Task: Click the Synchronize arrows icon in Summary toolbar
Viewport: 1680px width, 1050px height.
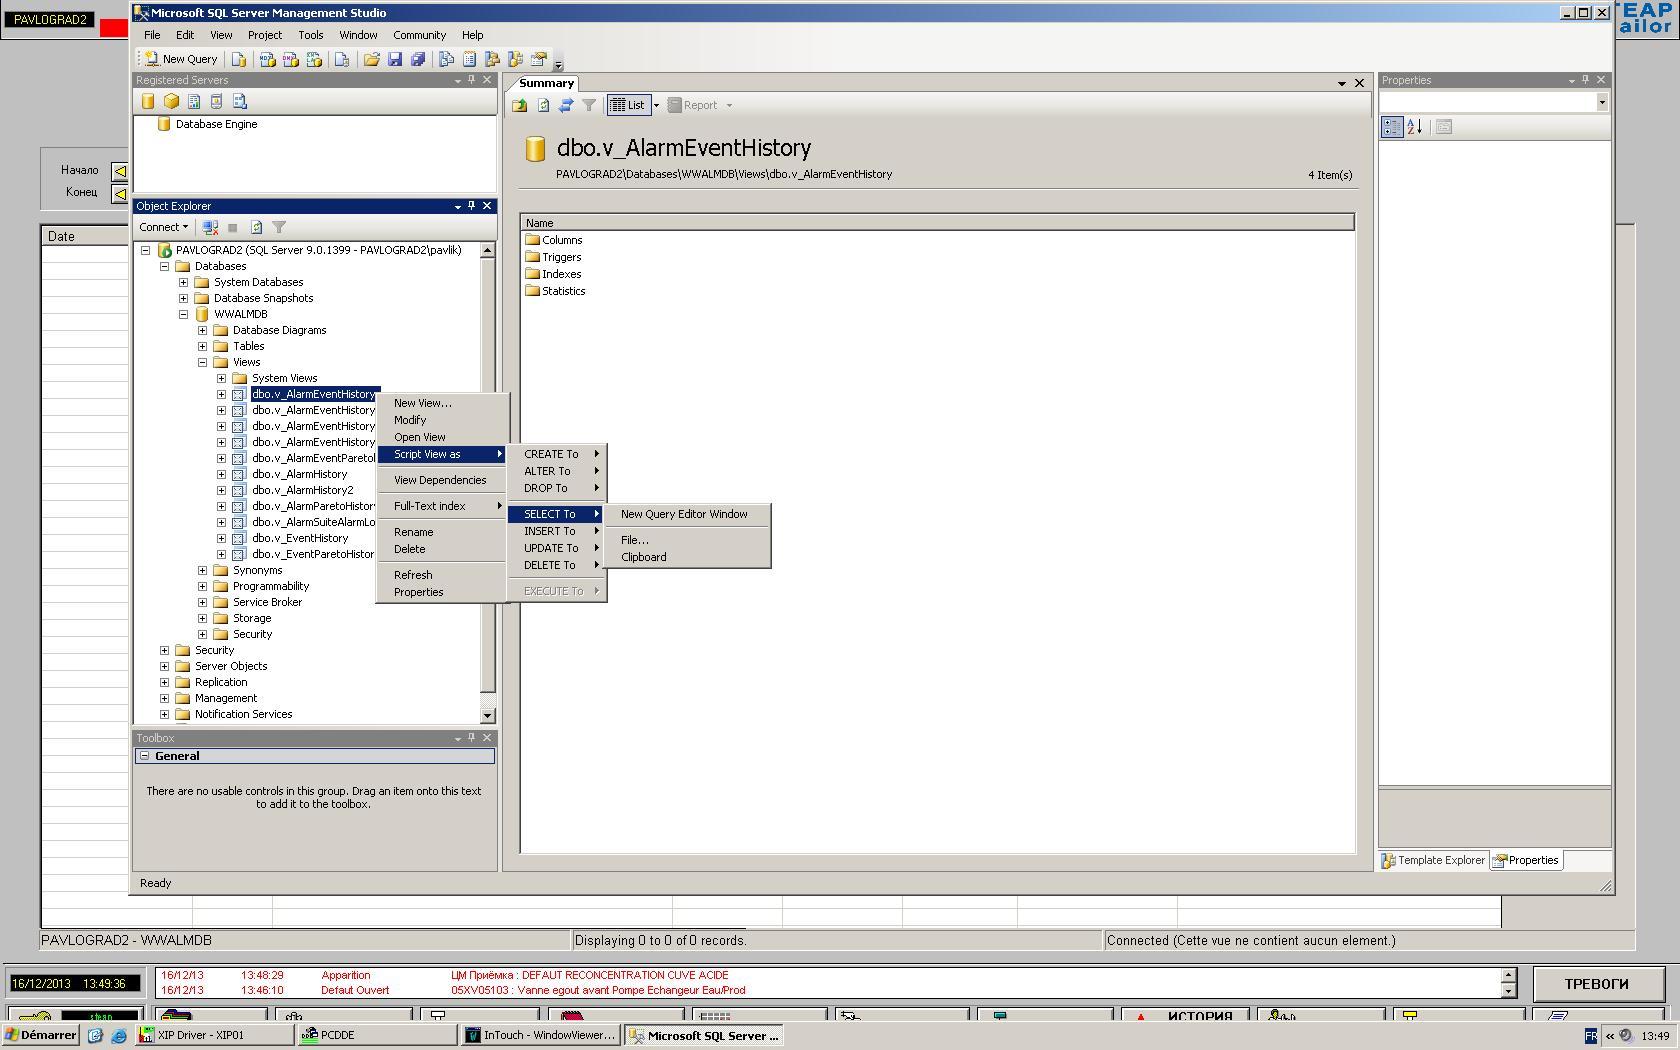Action: [566, 105]
